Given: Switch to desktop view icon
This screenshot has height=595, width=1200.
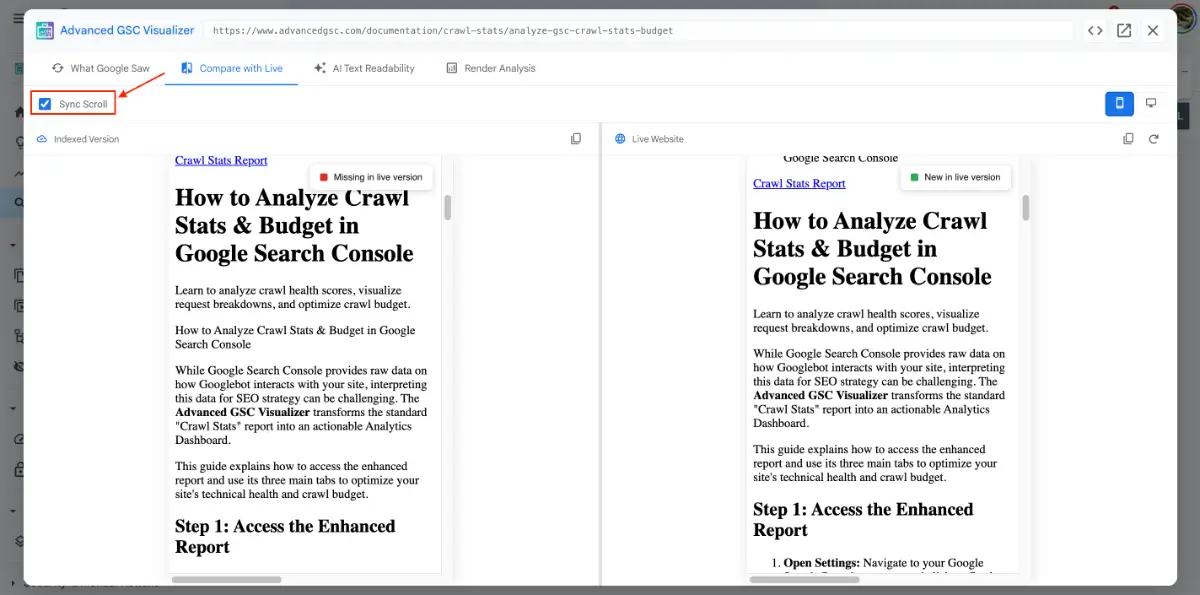Looking at the screenshot, I should point(1151,103).
